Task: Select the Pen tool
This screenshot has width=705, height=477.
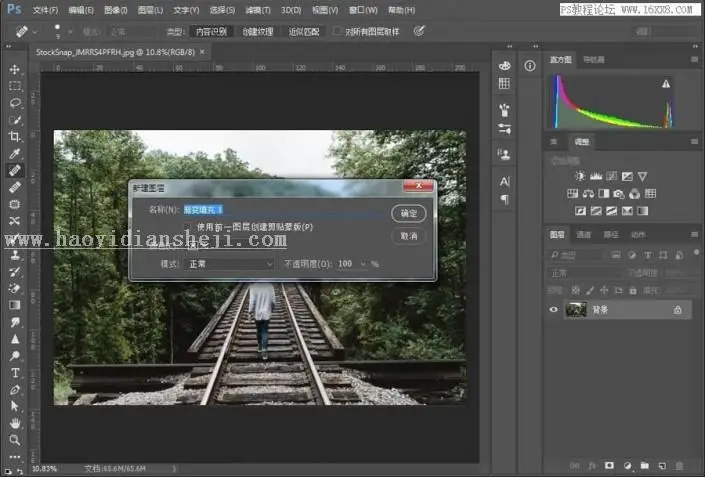Action: [x=15, y=389]
